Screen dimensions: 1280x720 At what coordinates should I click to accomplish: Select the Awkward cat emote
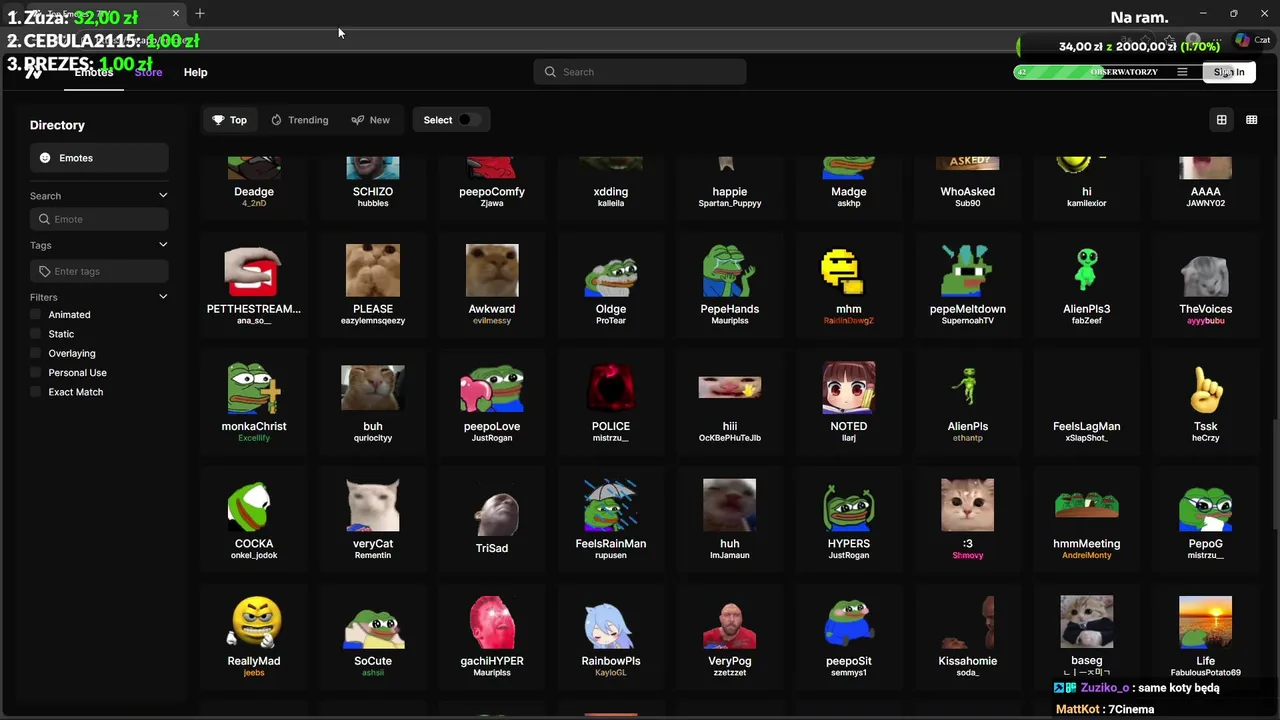pyautogui.click(x=492, y=271)
